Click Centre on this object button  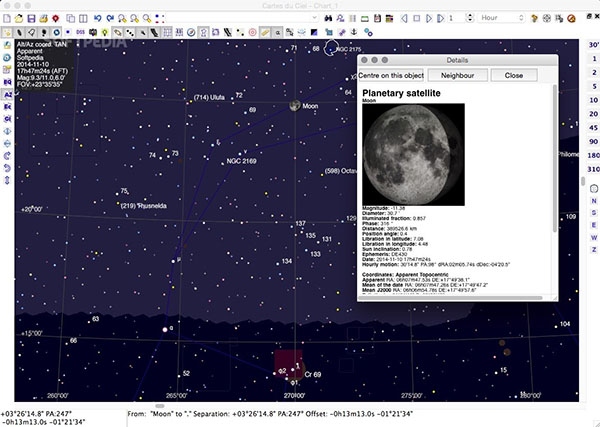click(391, 75)
